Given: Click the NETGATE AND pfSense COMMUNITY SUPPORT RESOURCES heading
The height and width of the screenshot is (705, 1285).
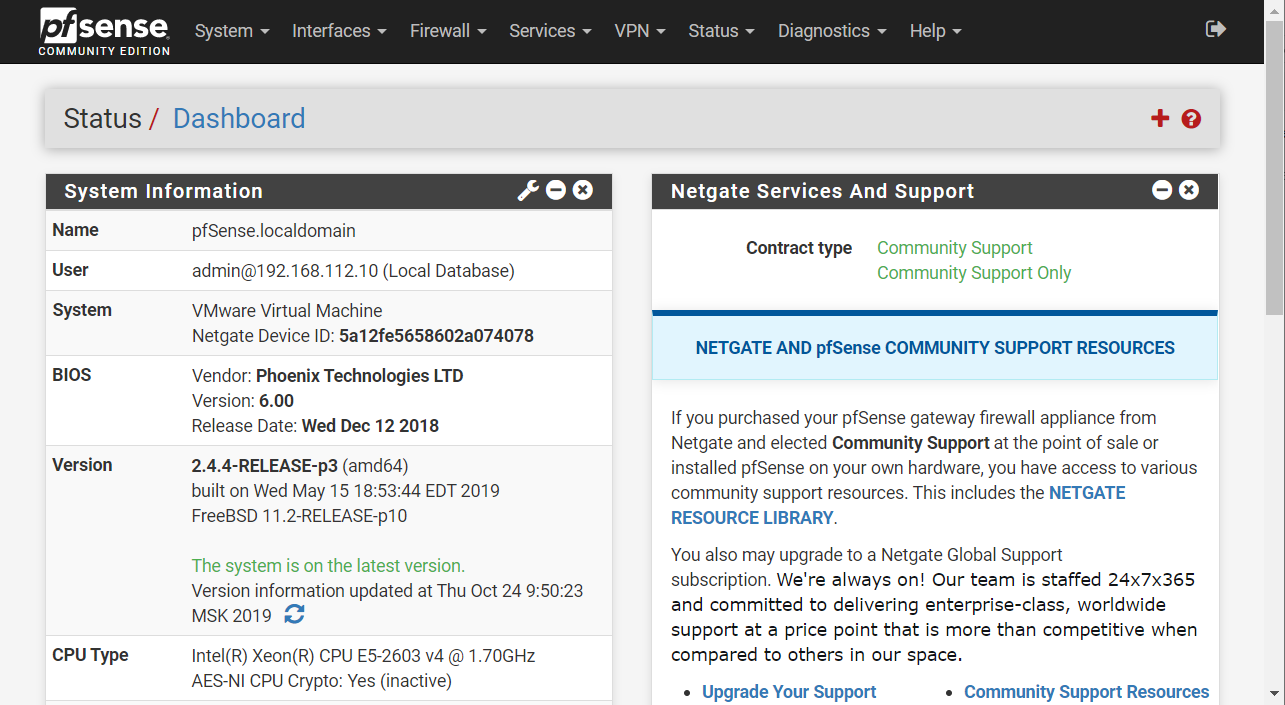Looking at the screenshot, I should pyautogui.click(x=935, y=348).
